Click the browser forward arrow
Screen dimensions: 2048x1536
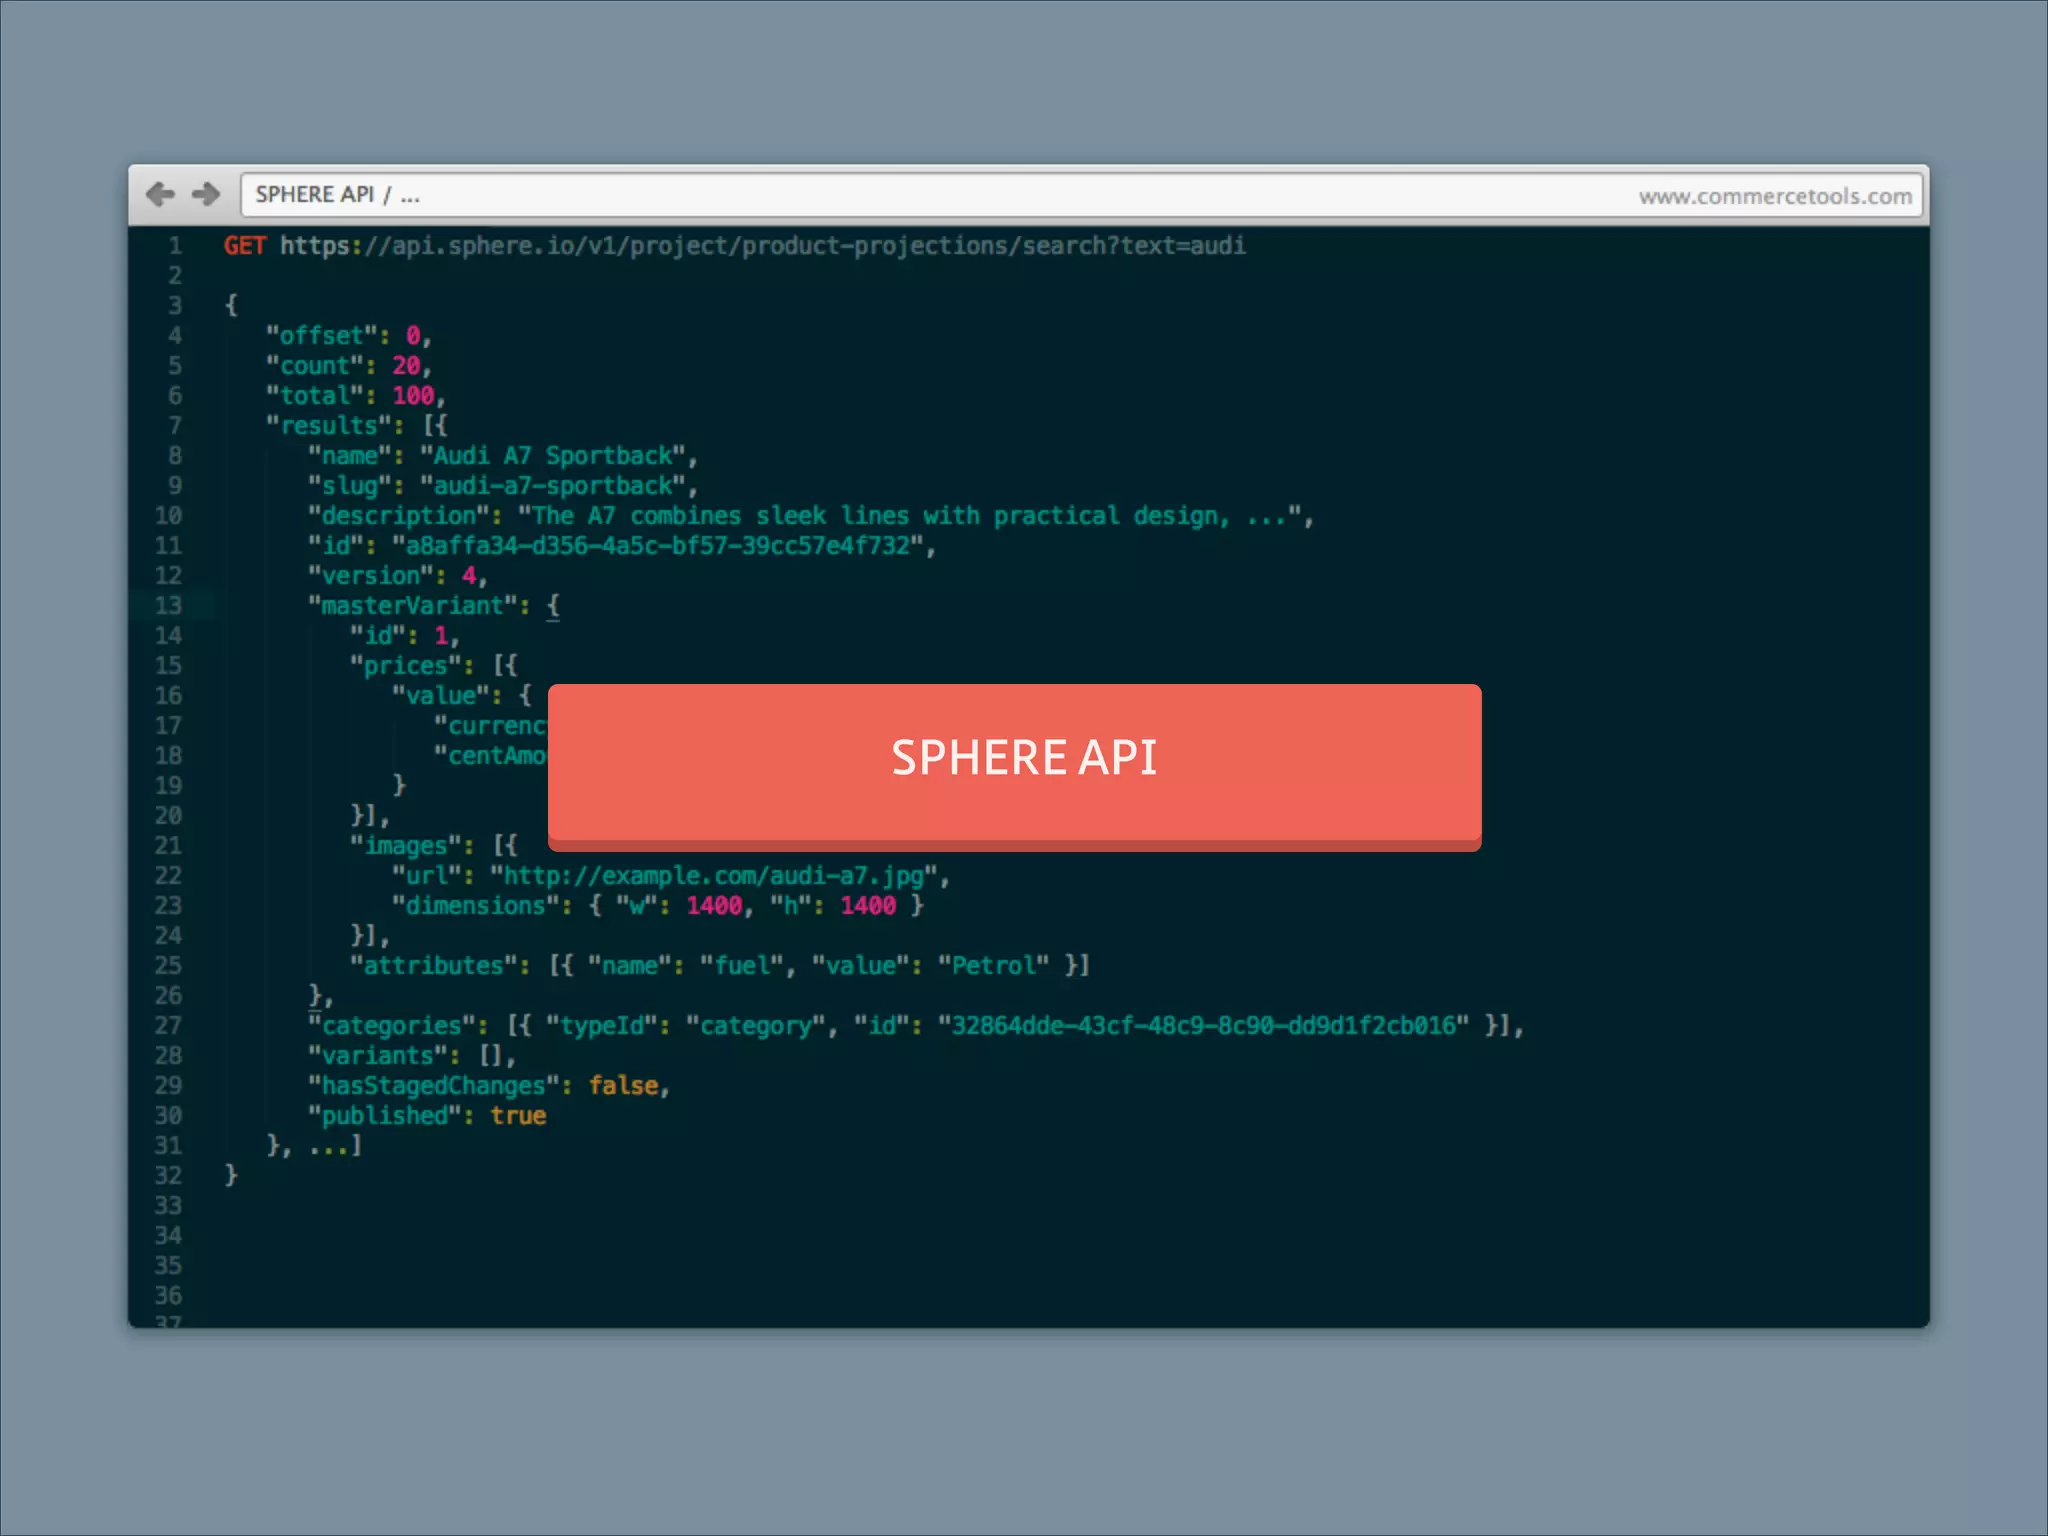click(205, 193)
